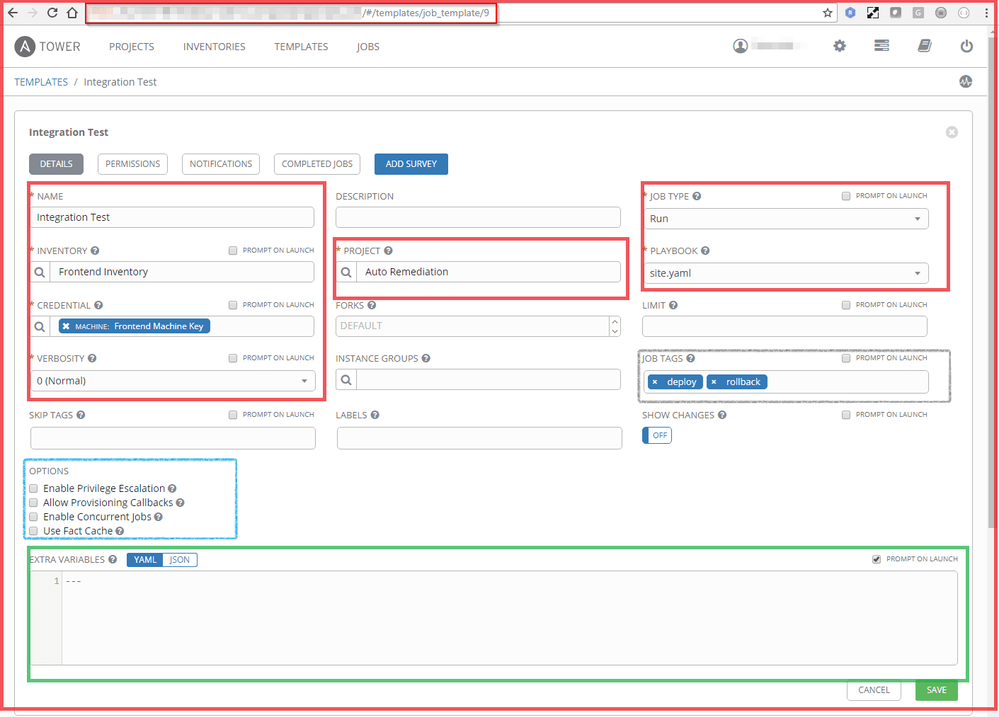Switch to the Permissions tab
The width and height of the screenshot is (999, 717).
tap(132, 164)
